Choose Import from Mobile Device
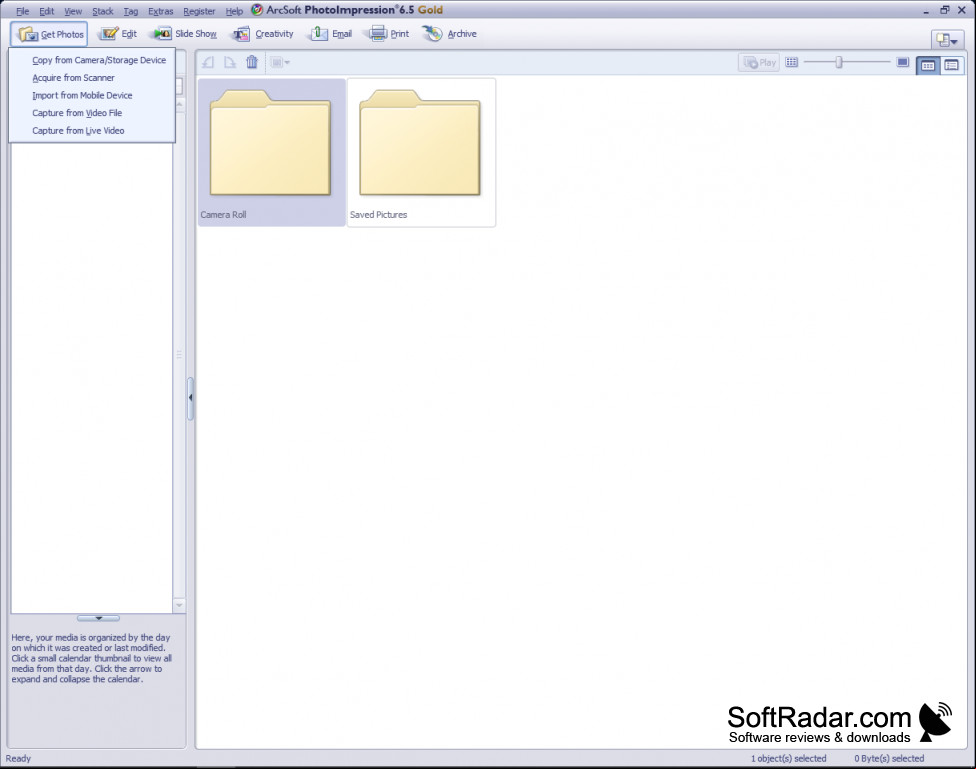Image resolution: width=976 pixels, height=769 pixels. pos(92,95)
